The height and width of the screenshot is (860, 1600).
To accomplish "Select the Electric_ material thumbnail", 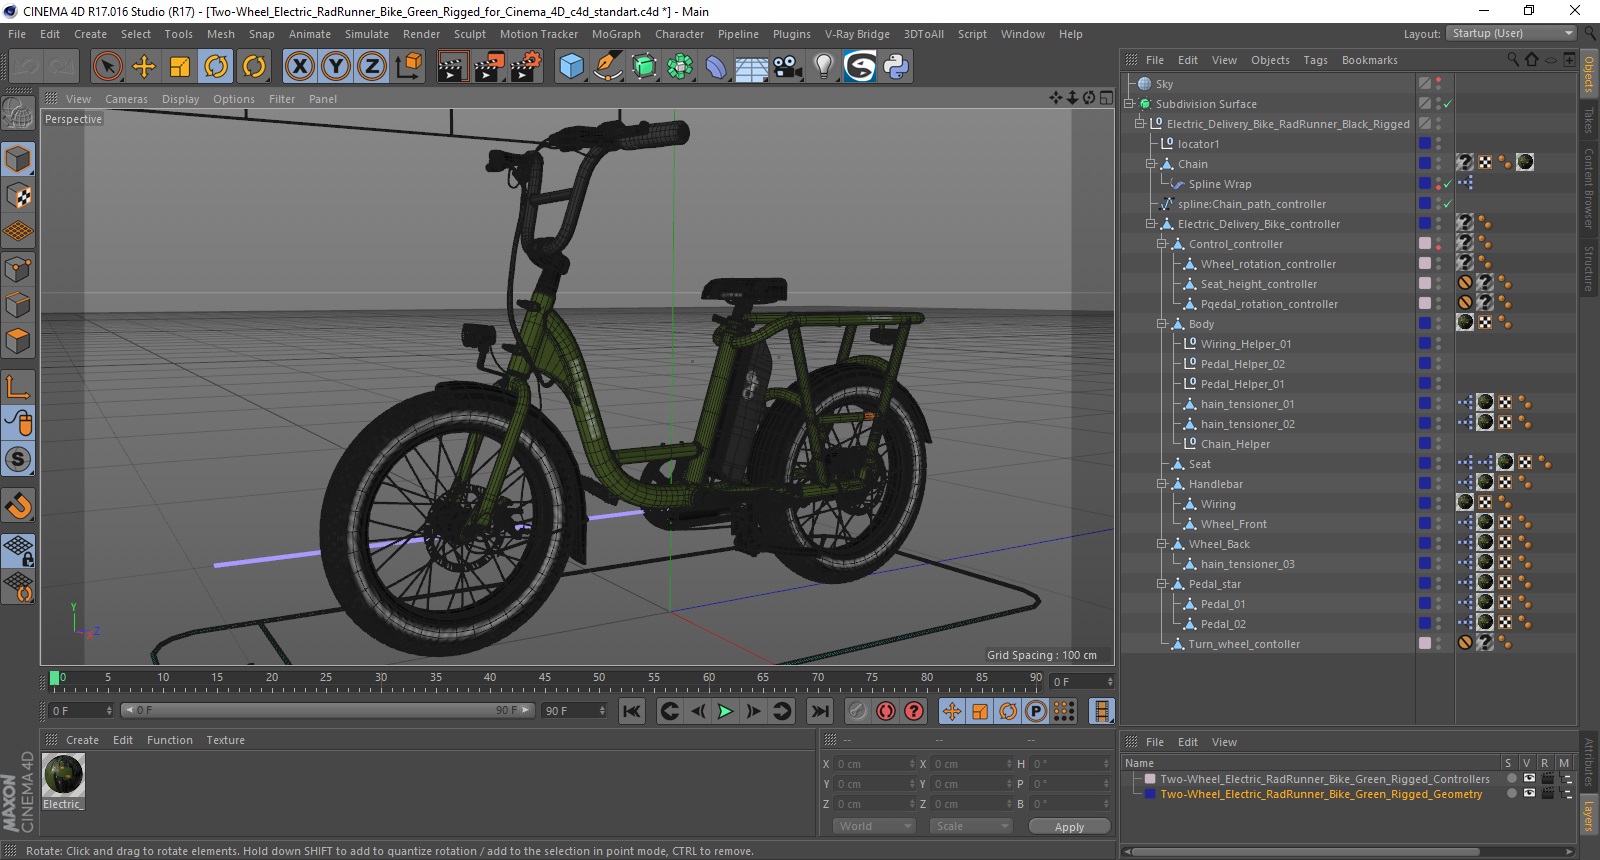I will 63,775.
